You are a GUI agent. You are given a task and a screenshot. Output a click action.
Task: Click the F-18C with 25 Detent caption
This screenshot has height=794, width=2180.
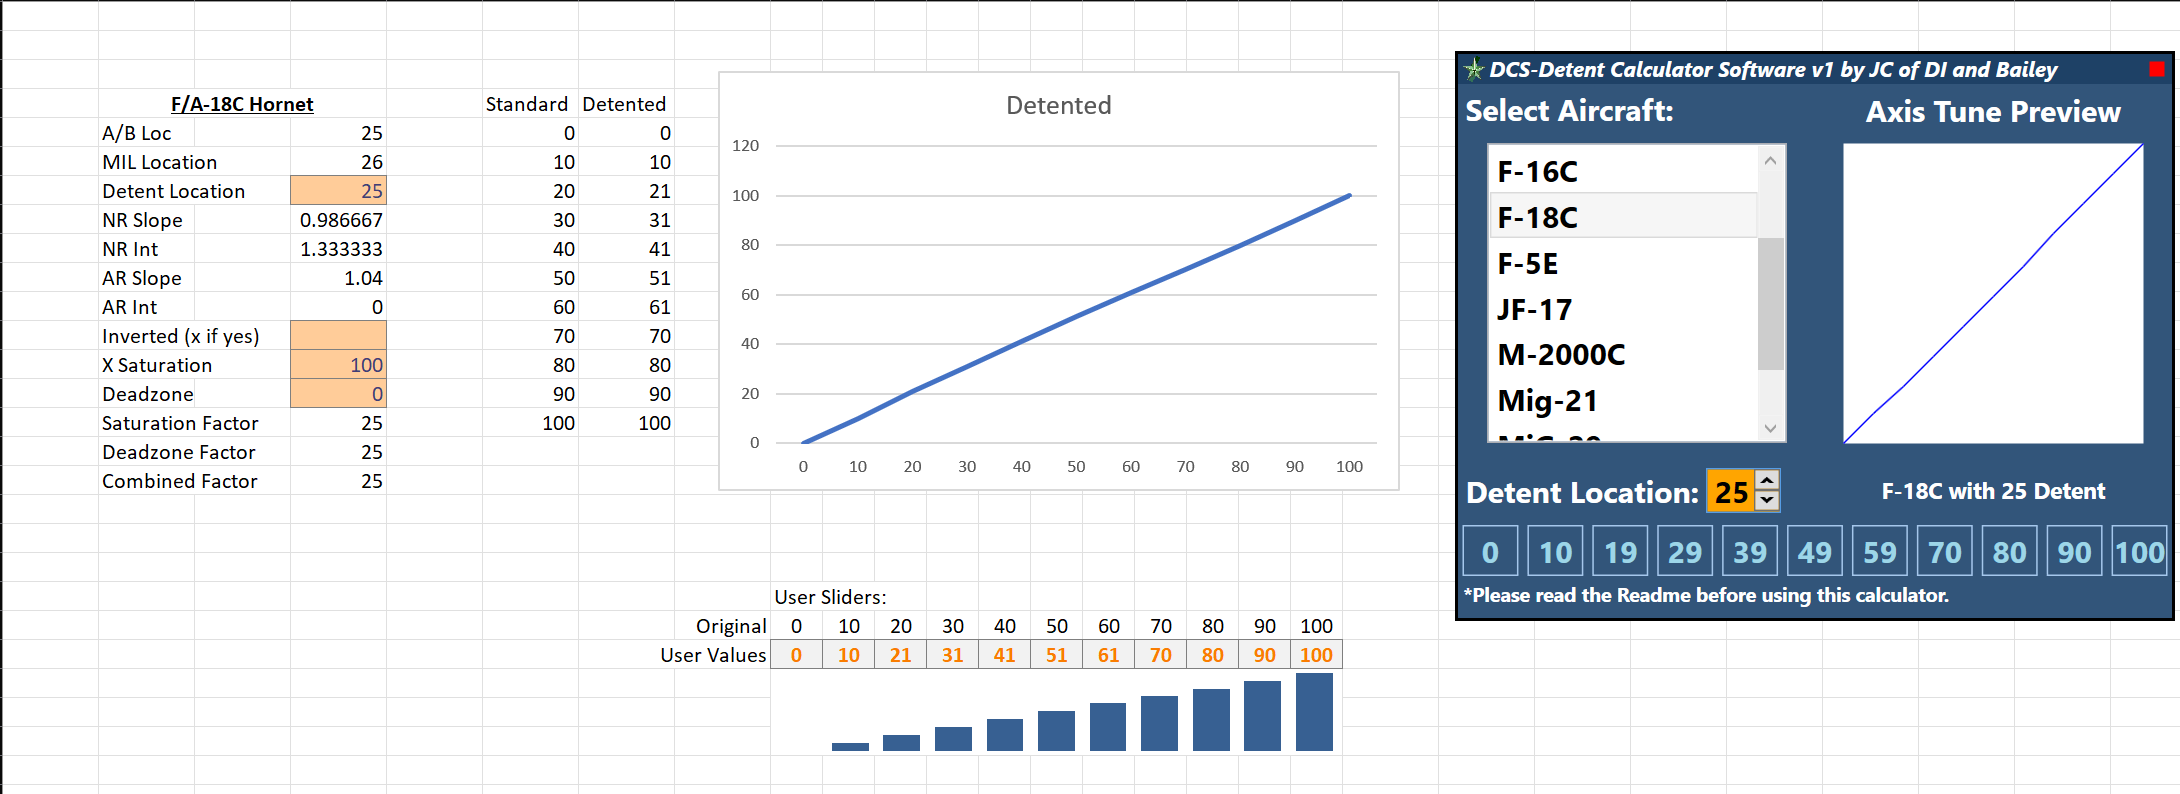(1993, 490)
